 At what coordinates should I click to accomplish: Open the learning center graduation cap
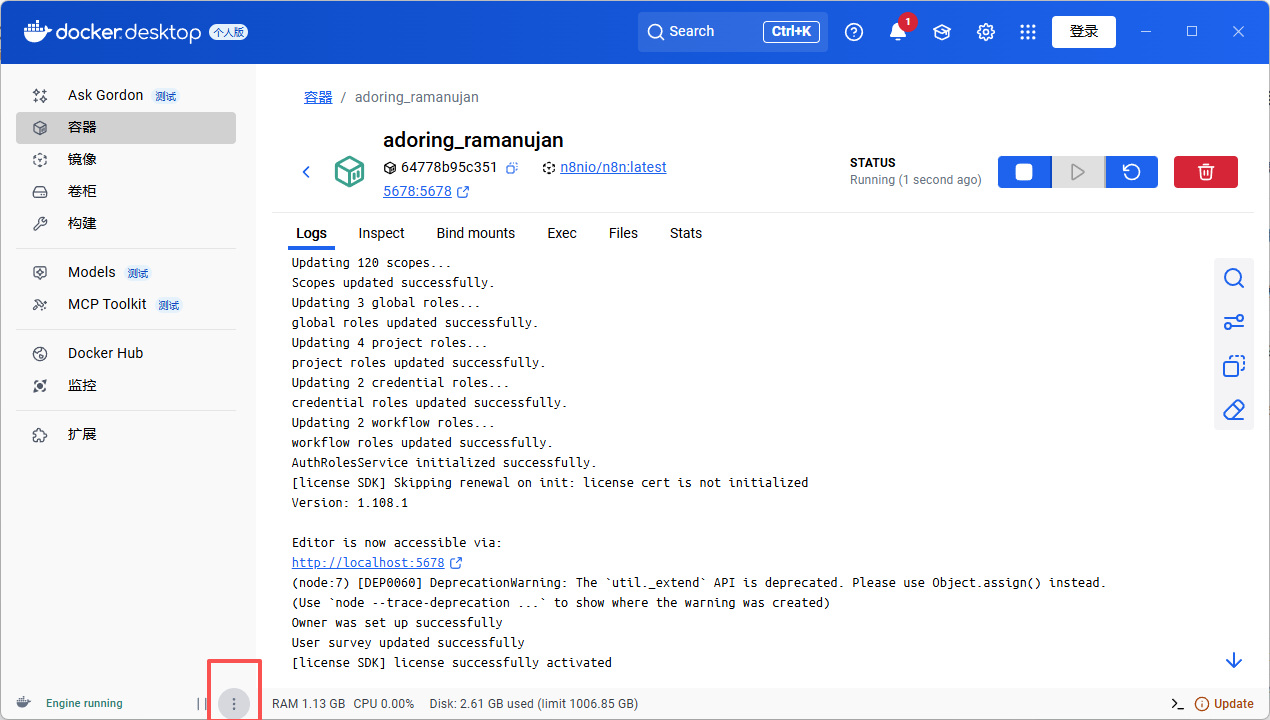[942, 32]
